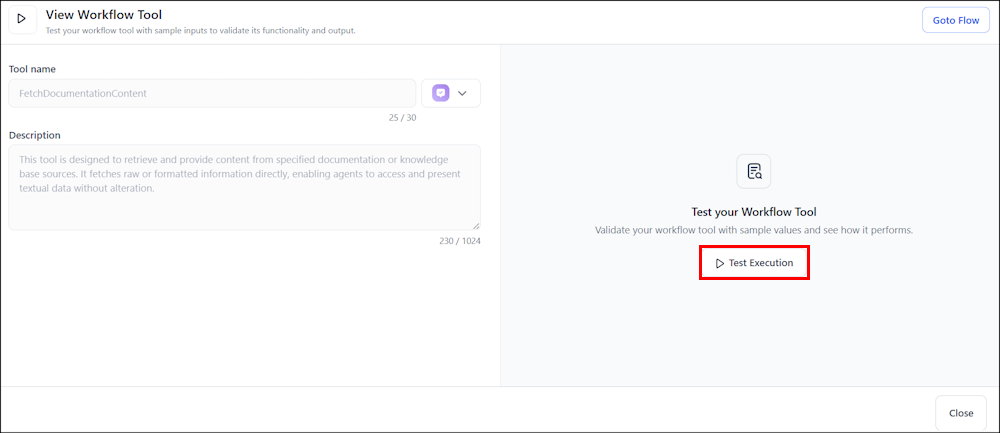Click the Validate your workflow tool subtitle
Image resolution: width=1000 pixels, height=433 pixels.
(754, 230)
